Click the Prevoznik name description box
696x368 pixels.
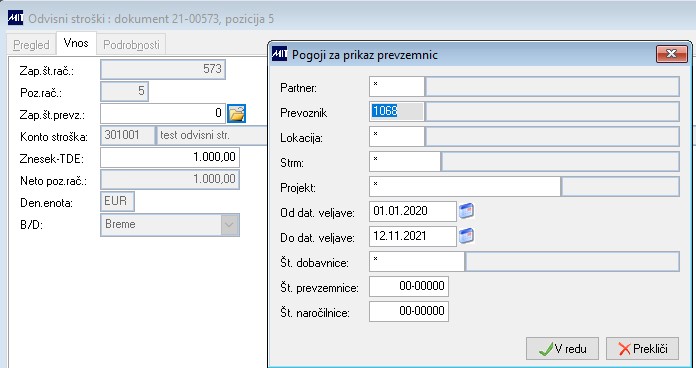553,111
